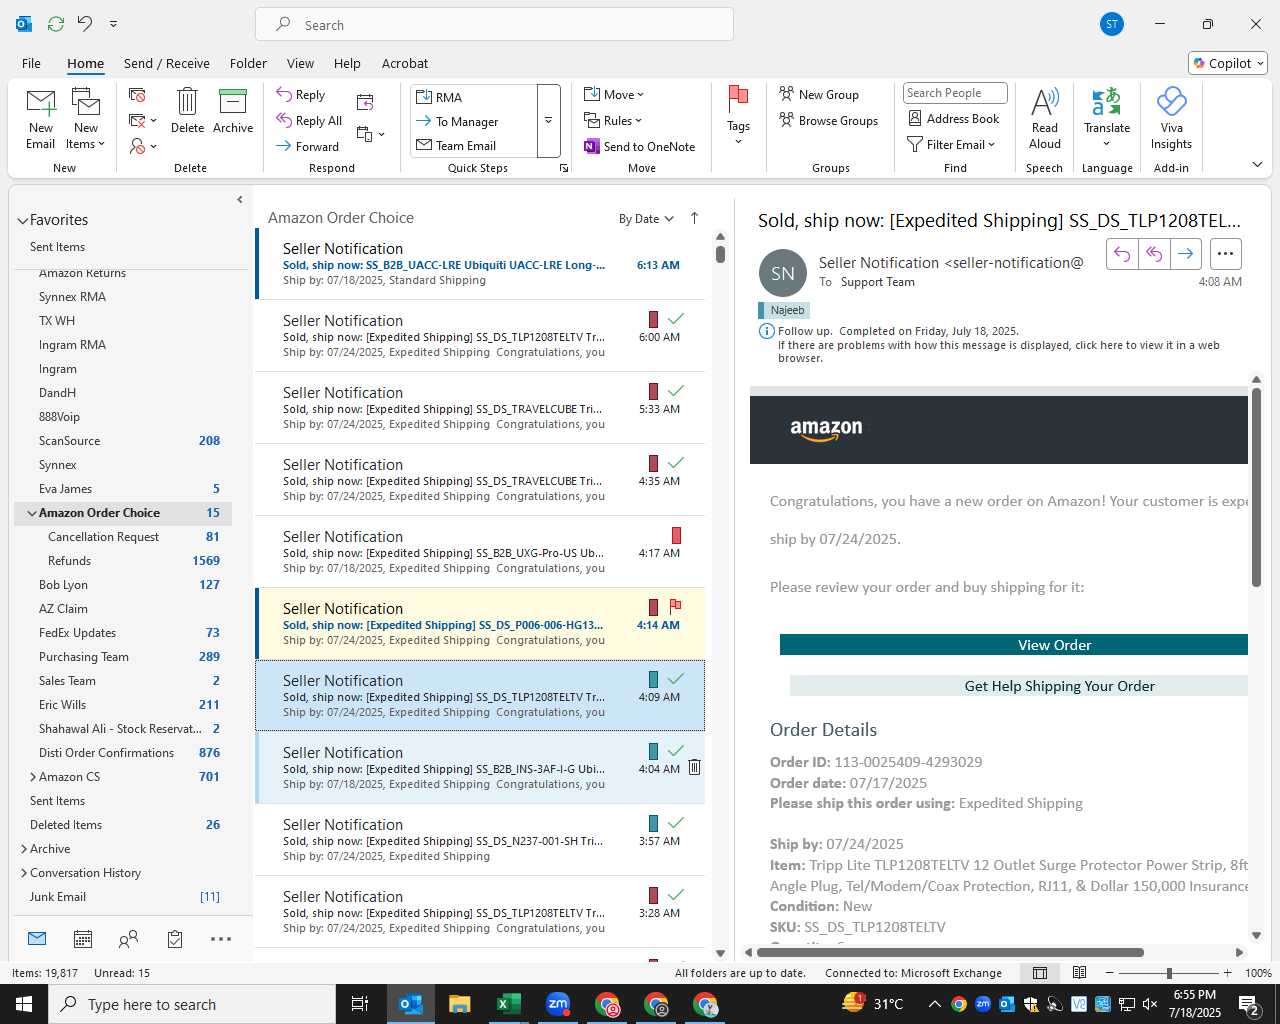Click Get Help Shipping Your Order
The height and width of the screenshot is (1024, 1280).
coord(1019,686)
